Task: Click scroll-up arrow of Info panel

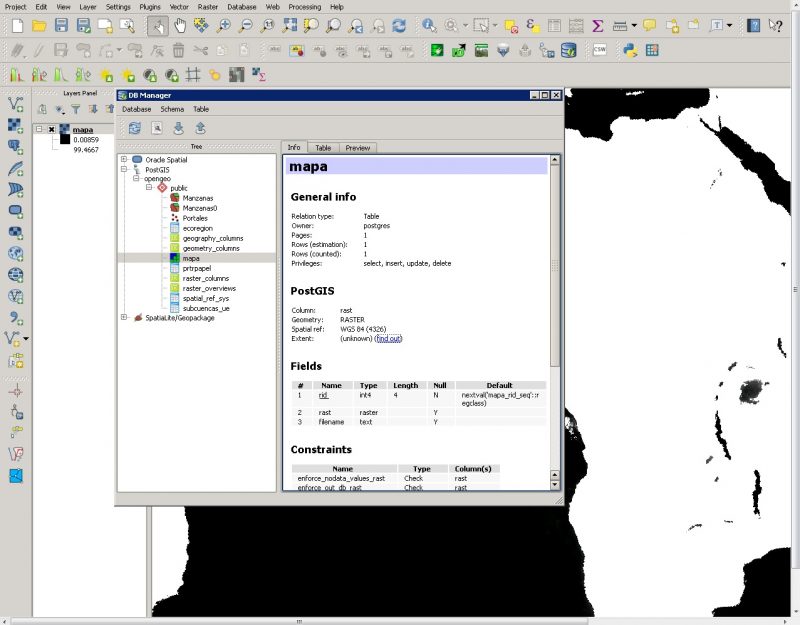Action: click(555, 160)
